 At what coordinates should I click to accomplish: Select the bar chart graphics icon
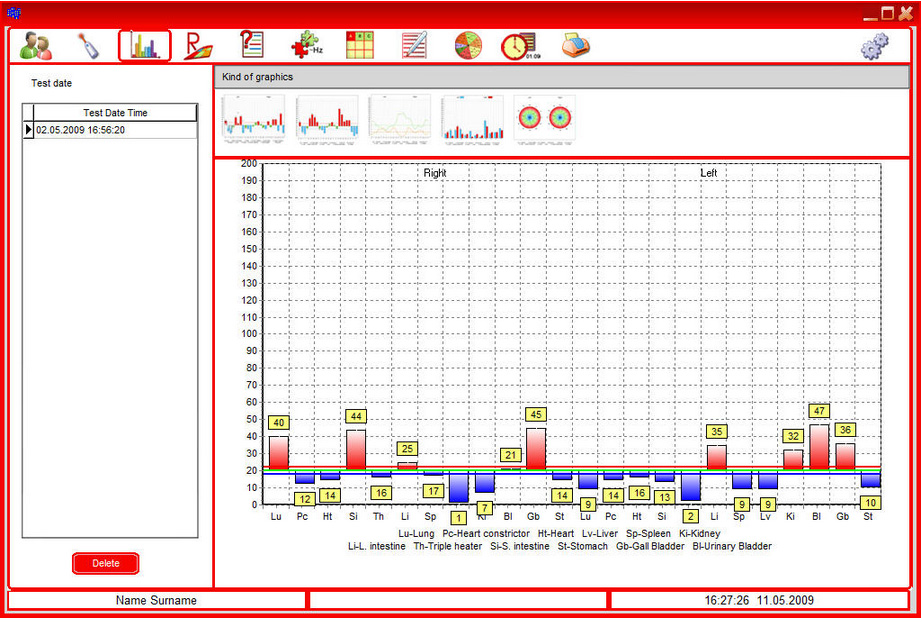145,46
